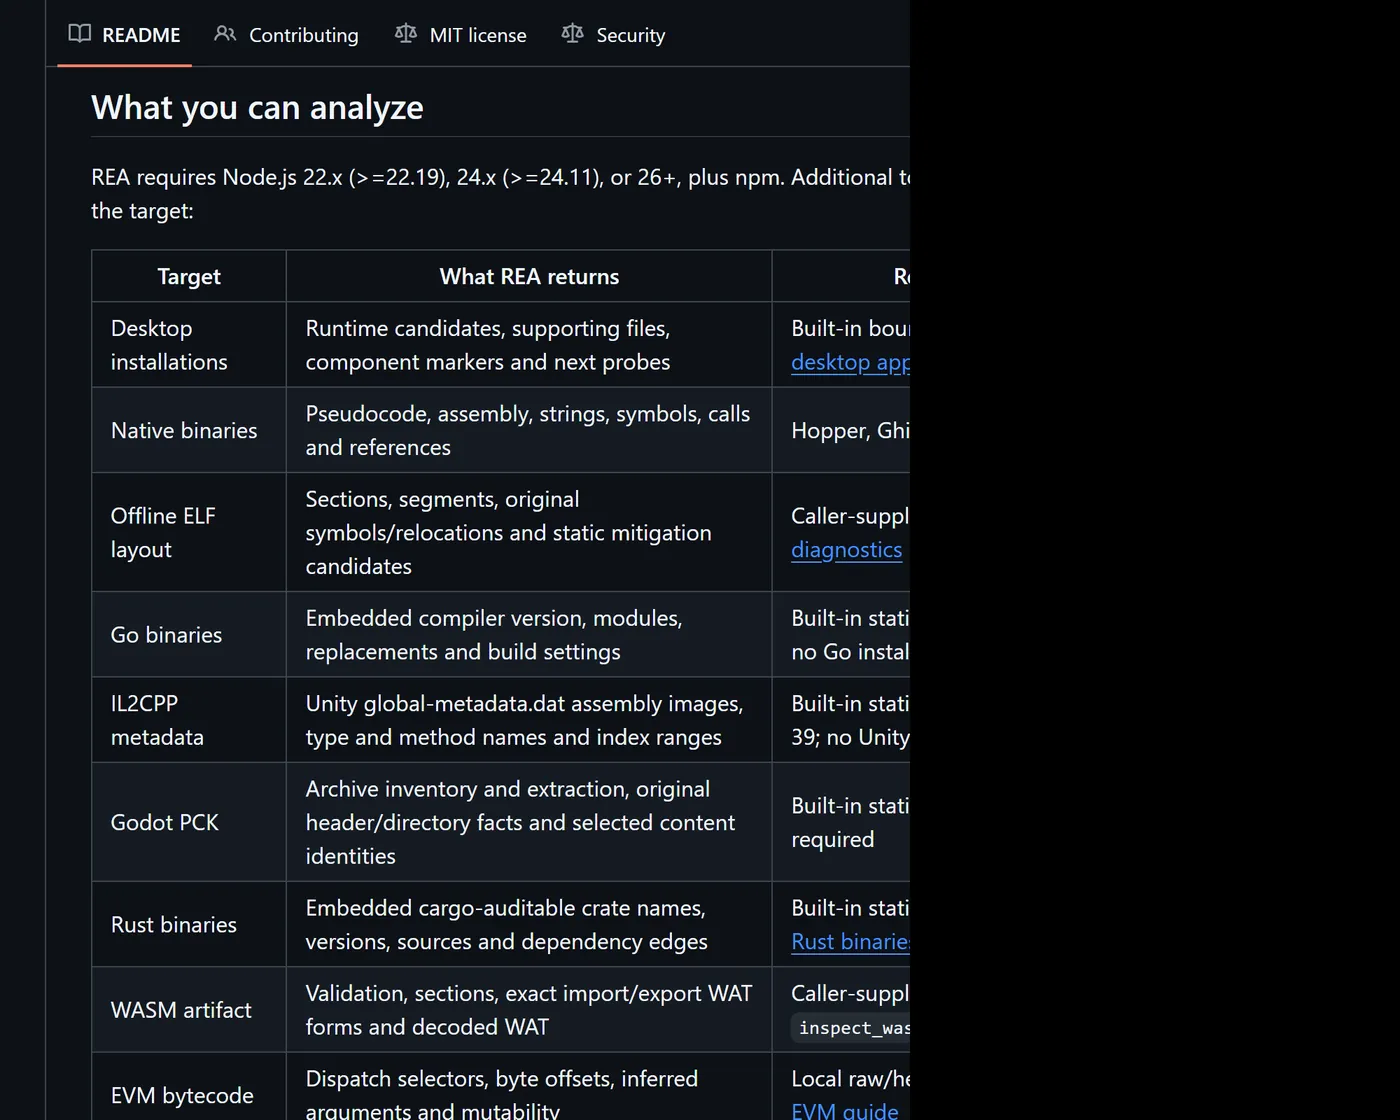Screen dimensions: 1400x1120
Task: Select the 'Godot PCK' cell
Action: click(189, 822)
